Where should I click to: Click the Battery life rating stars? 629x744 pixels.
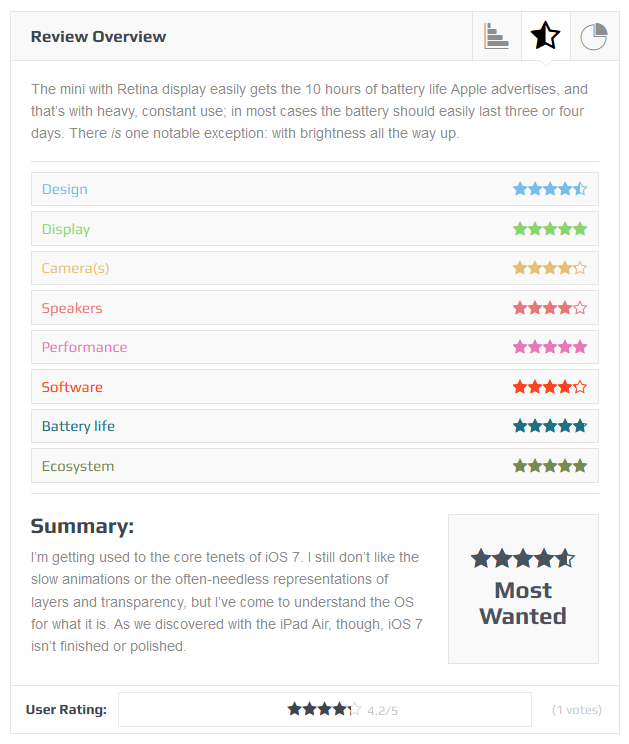(x=549, y=426)
